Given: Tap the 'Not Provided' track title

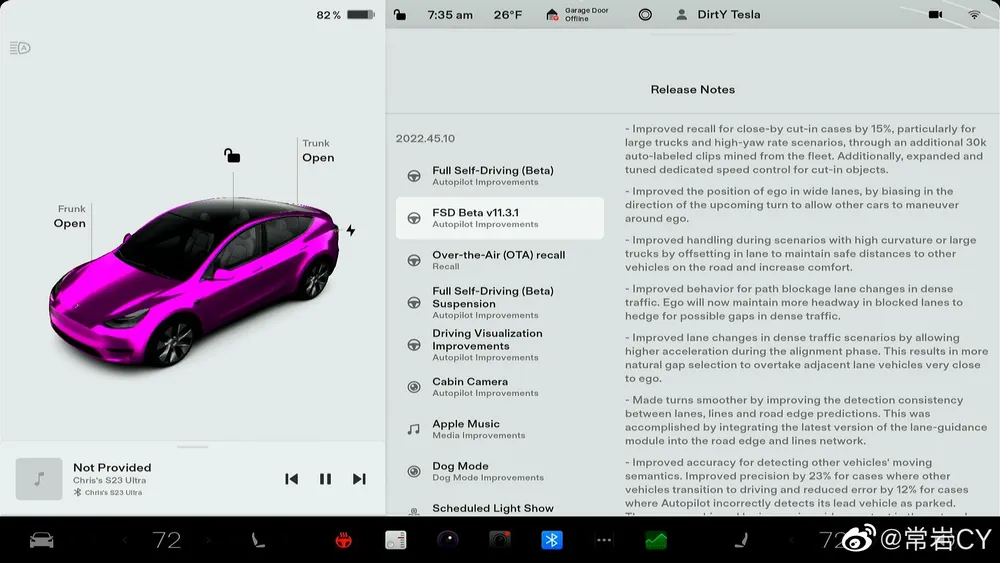Looking at the screenshot, I should (112, 467).
